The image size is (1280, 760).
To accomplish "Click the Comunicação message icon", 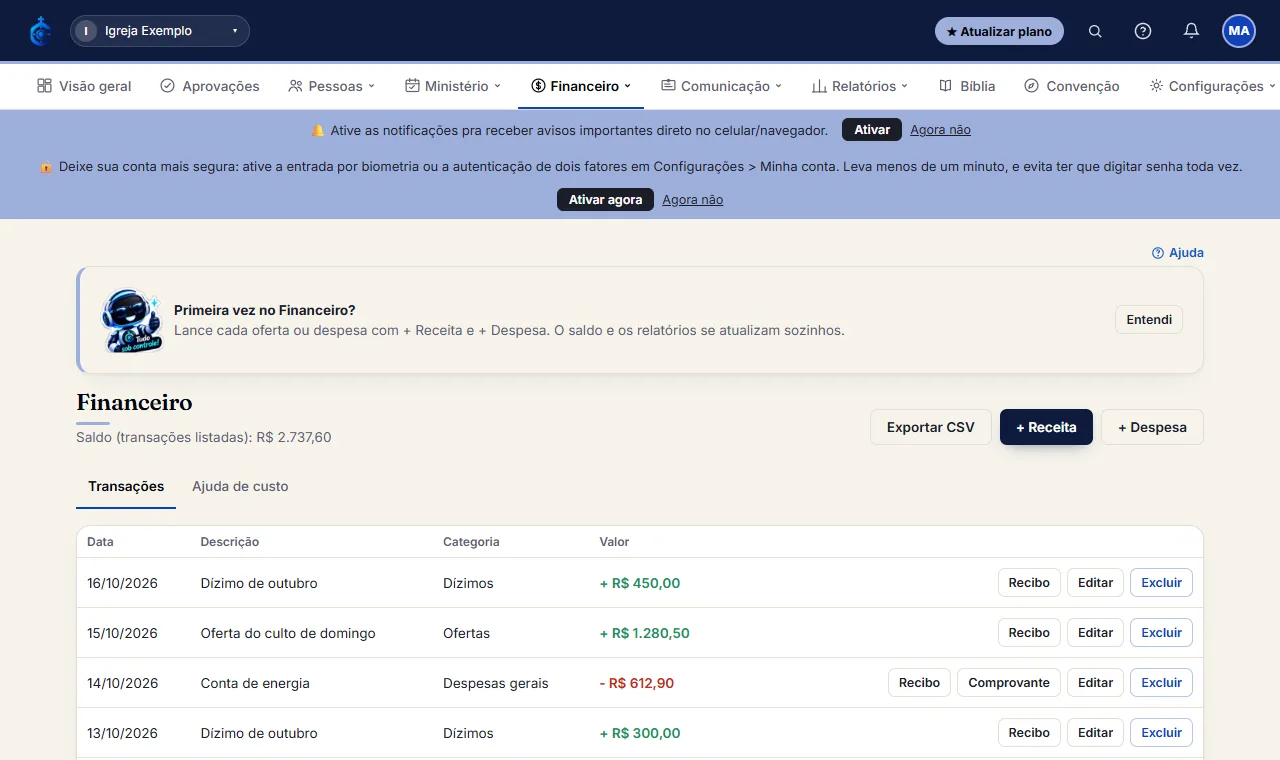I will click(668, 86).
